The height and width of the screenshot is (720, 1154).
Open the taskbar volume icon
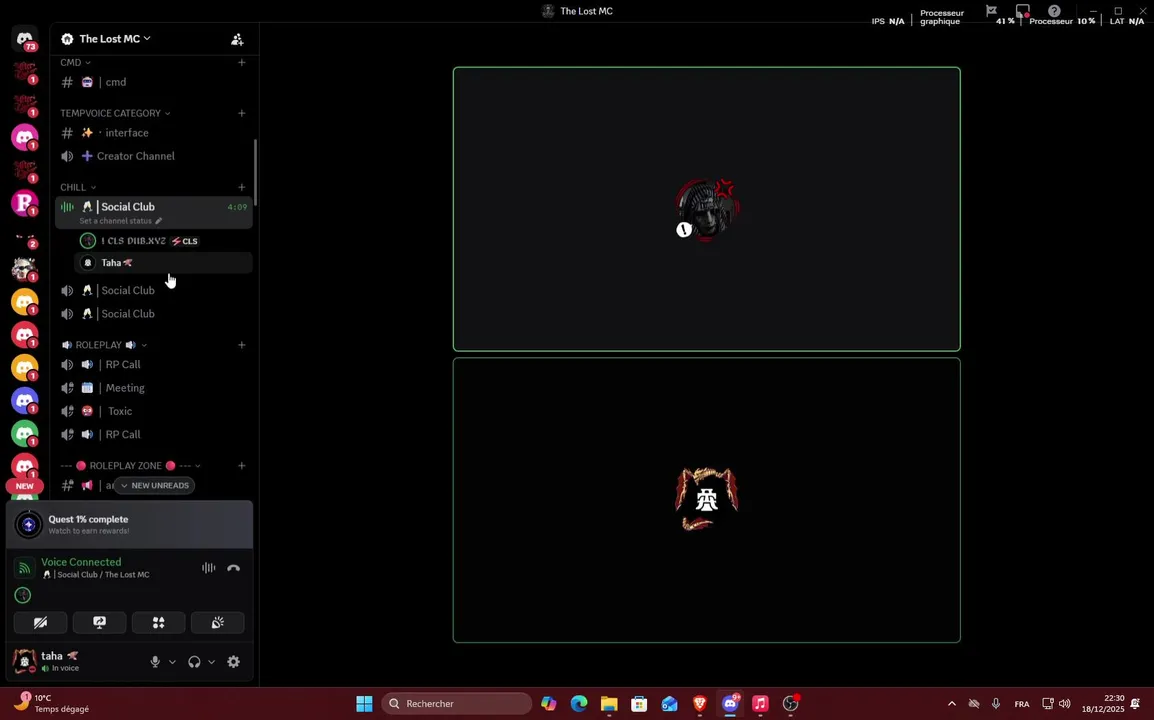coord(1064,704)
